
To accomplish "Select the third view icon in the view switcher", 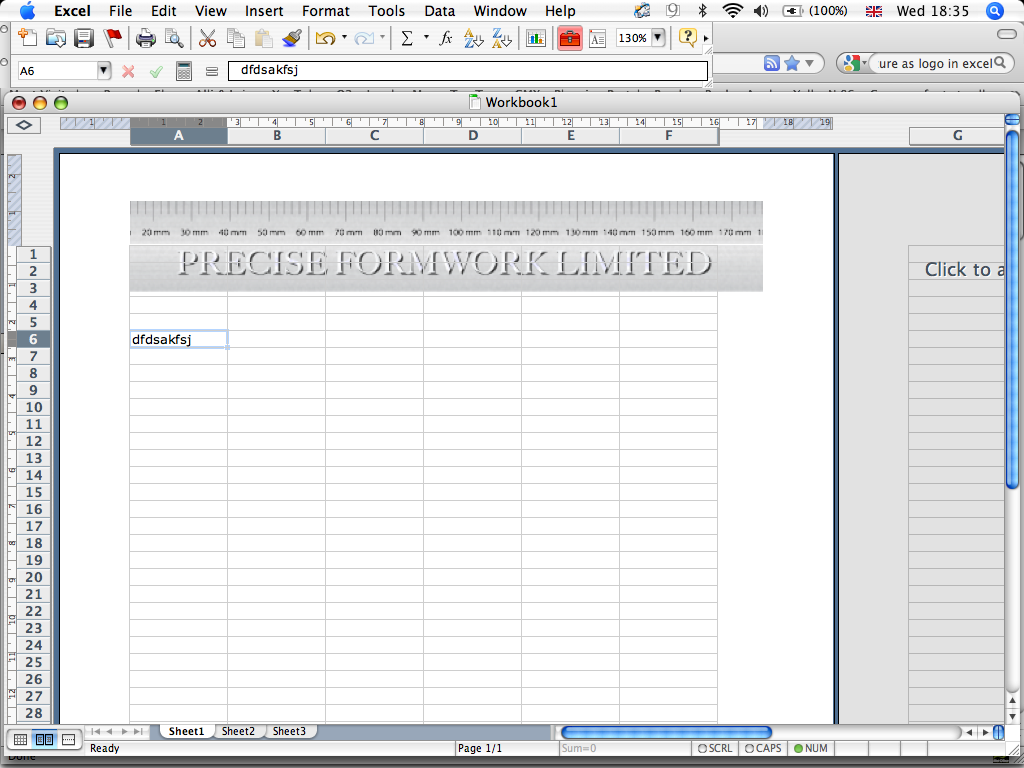I will [x=69, y=739].
